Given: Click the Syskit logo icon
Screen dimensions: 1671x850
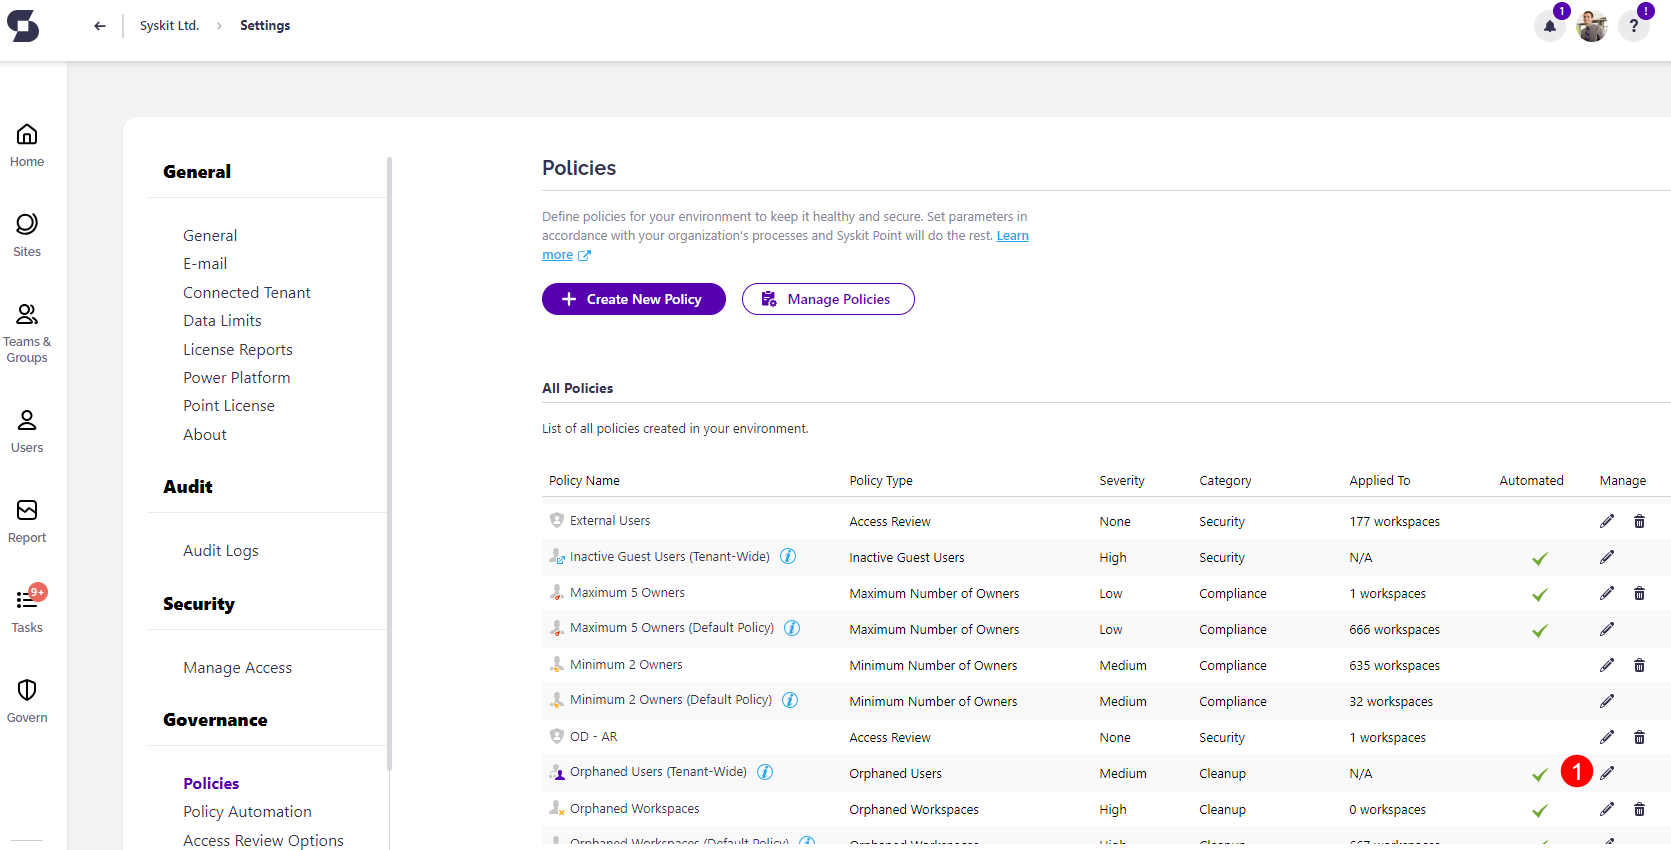Looking at the screenshot, I should [x=23, y=26].
